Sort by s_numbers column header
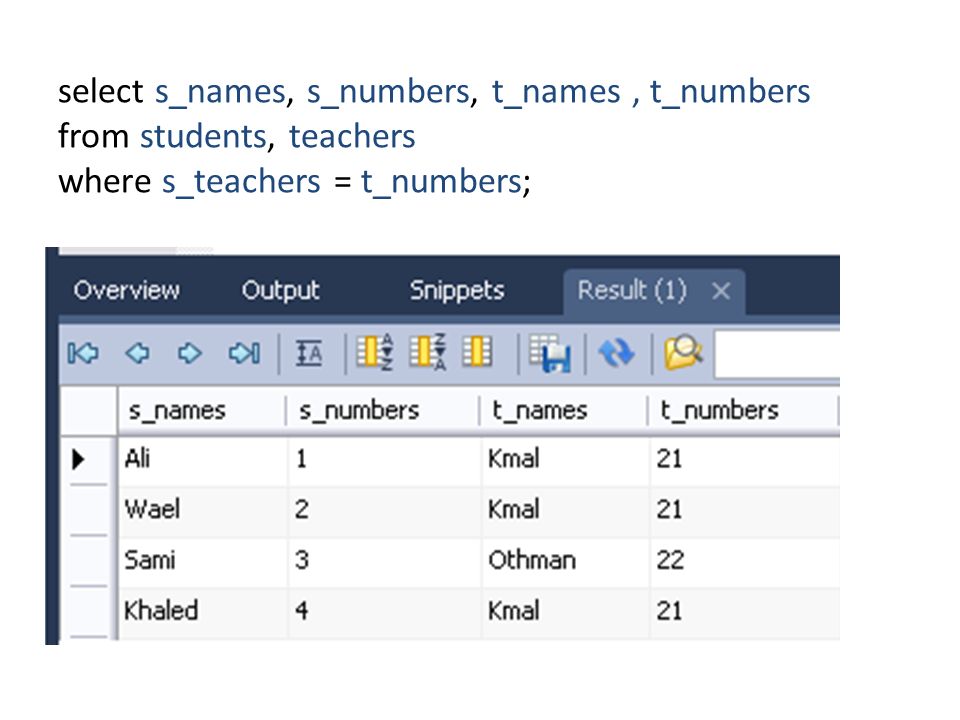The image size is (960, 720). pos(383,411)
